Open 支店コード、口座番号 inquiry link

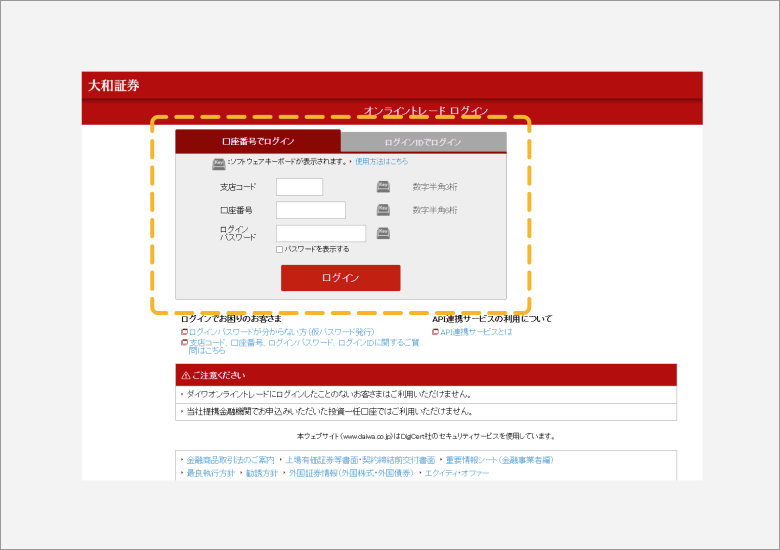coord(304,346)
